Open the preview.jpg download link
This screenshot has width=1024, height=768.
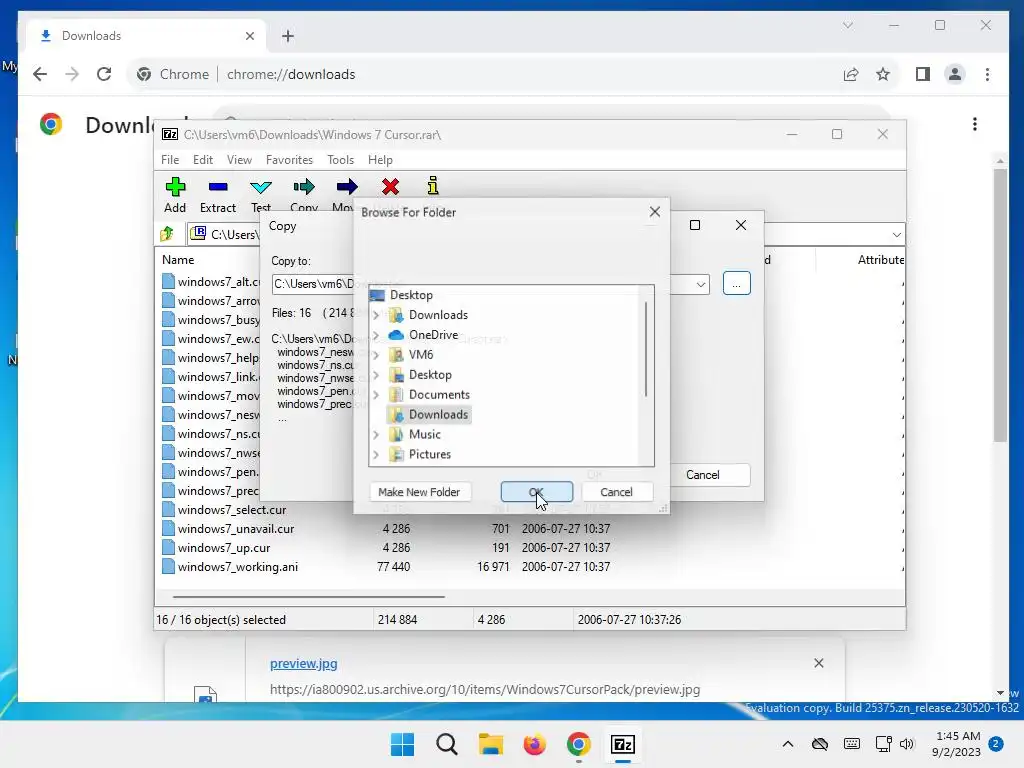pos(304,664)
